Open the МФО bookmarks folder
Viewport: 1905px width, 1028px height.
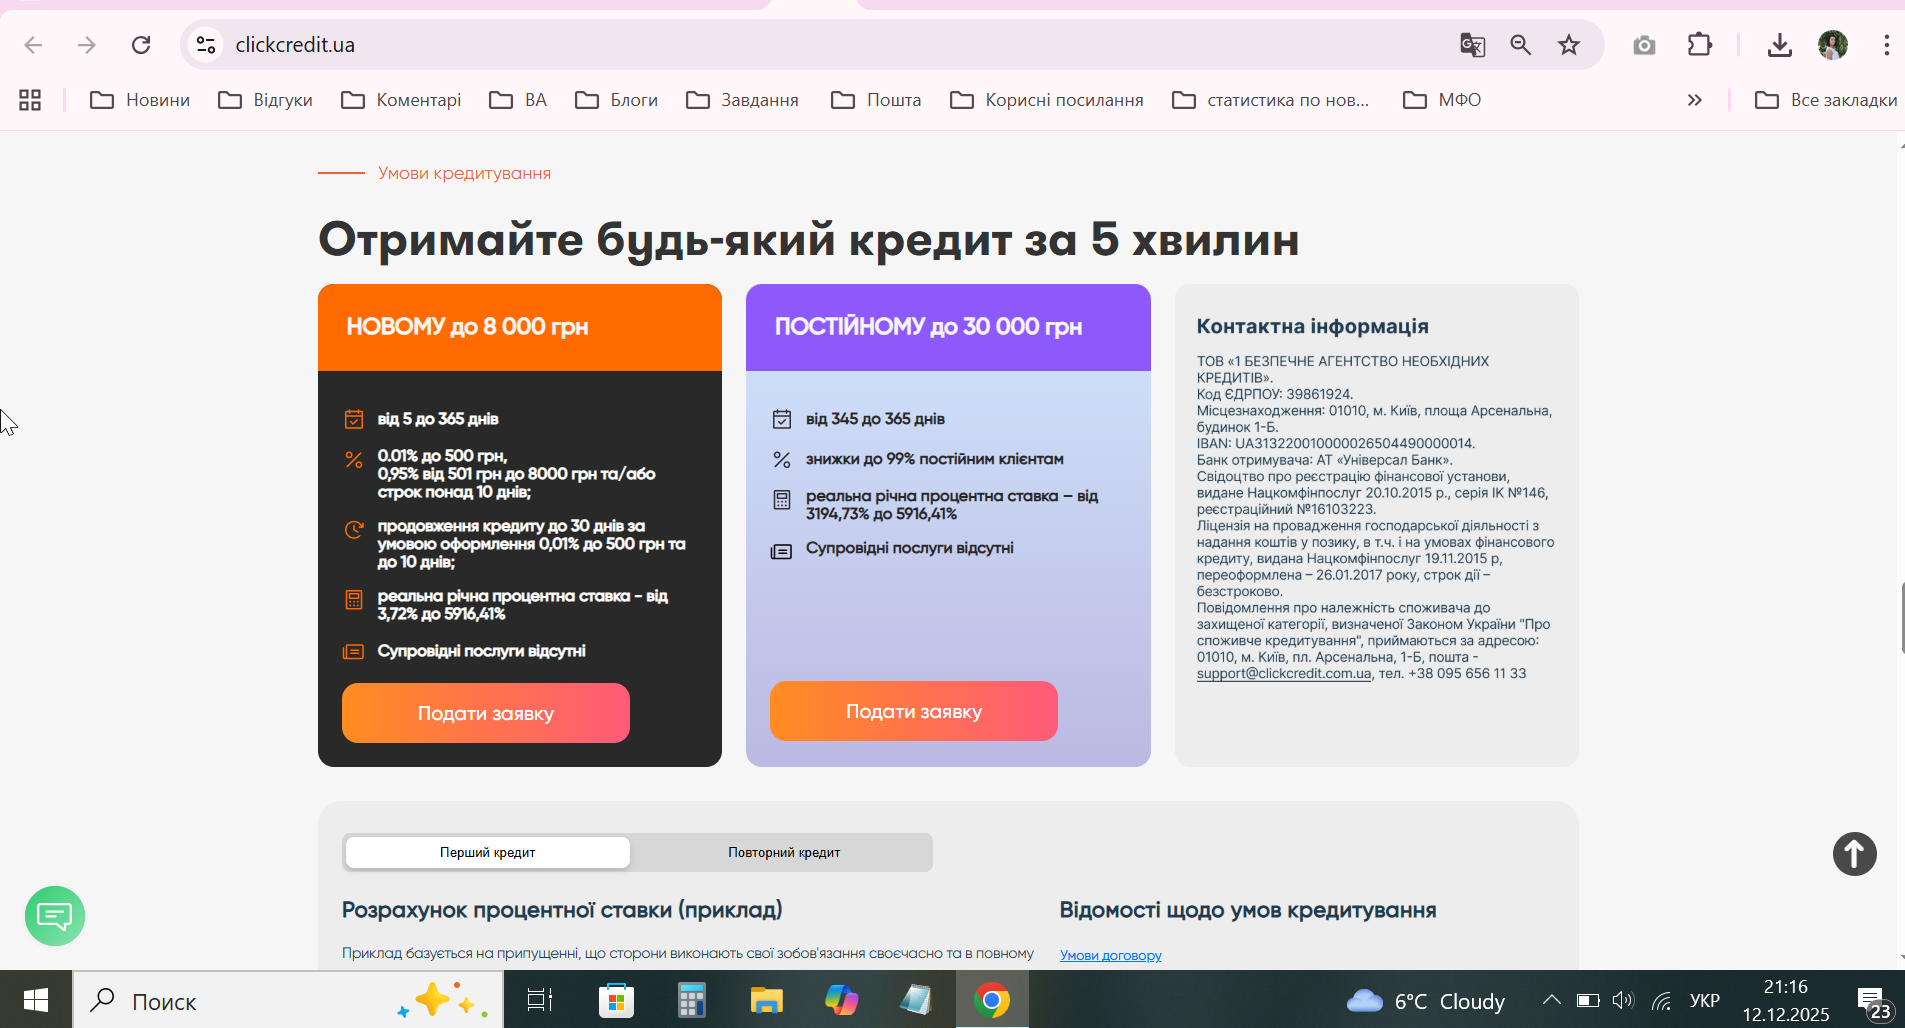(1442, 100)
